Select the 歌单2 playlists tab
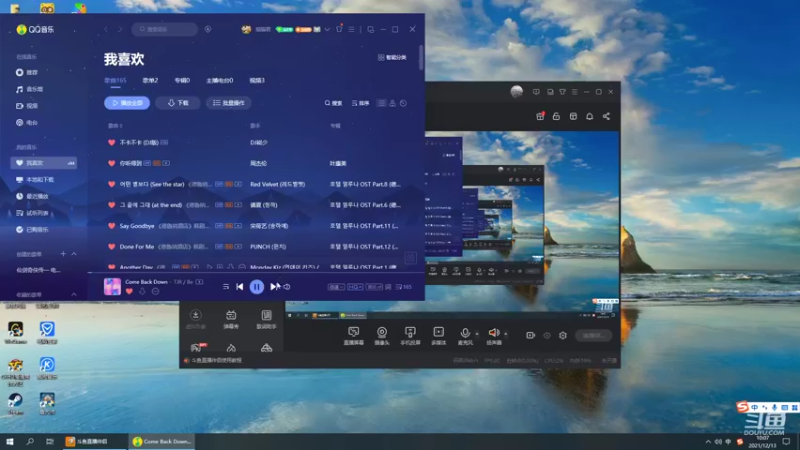 [150, 81]
